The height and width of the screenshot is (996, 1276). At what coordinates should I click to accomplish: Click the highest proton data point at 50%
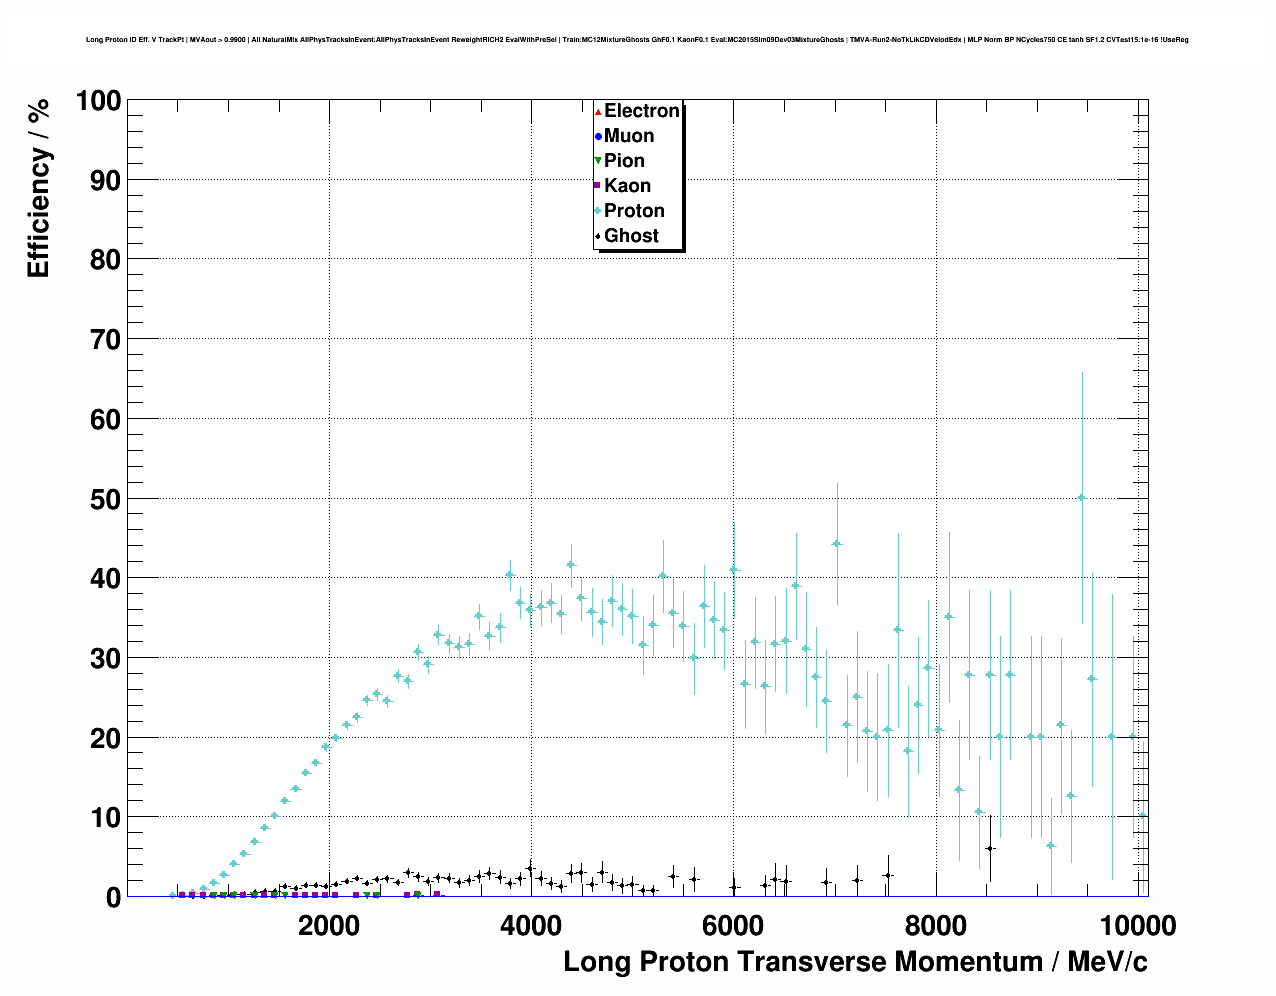click(x=1081, y=497)
